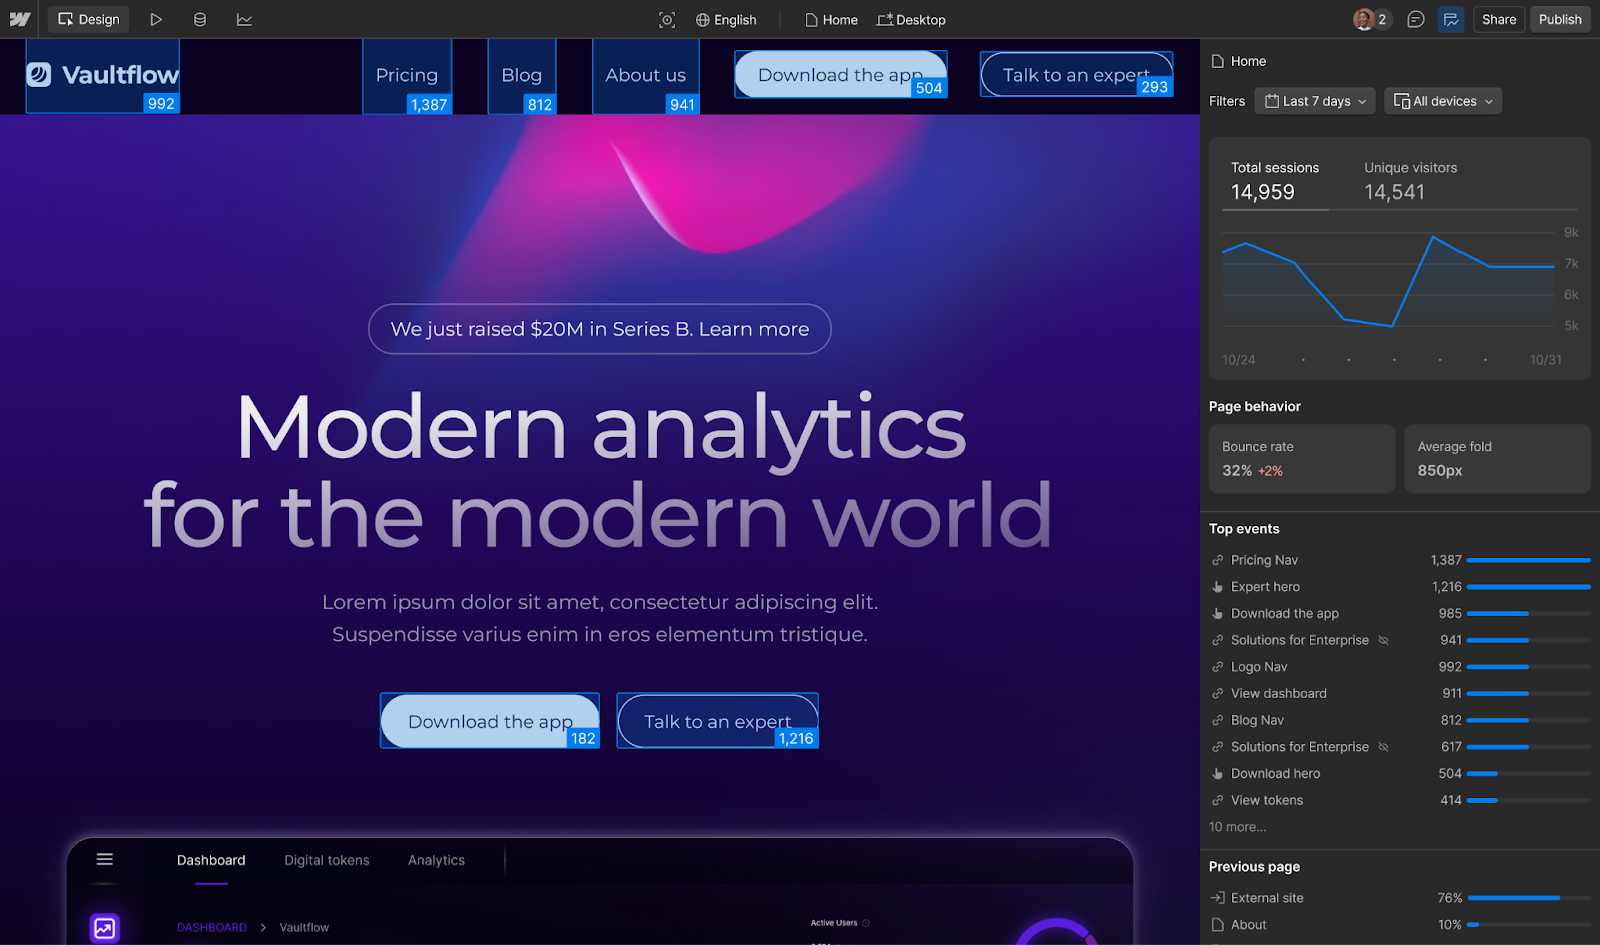Open the CMS database icon
Viewport: 1600px width, 945px height.
point(200,19)
